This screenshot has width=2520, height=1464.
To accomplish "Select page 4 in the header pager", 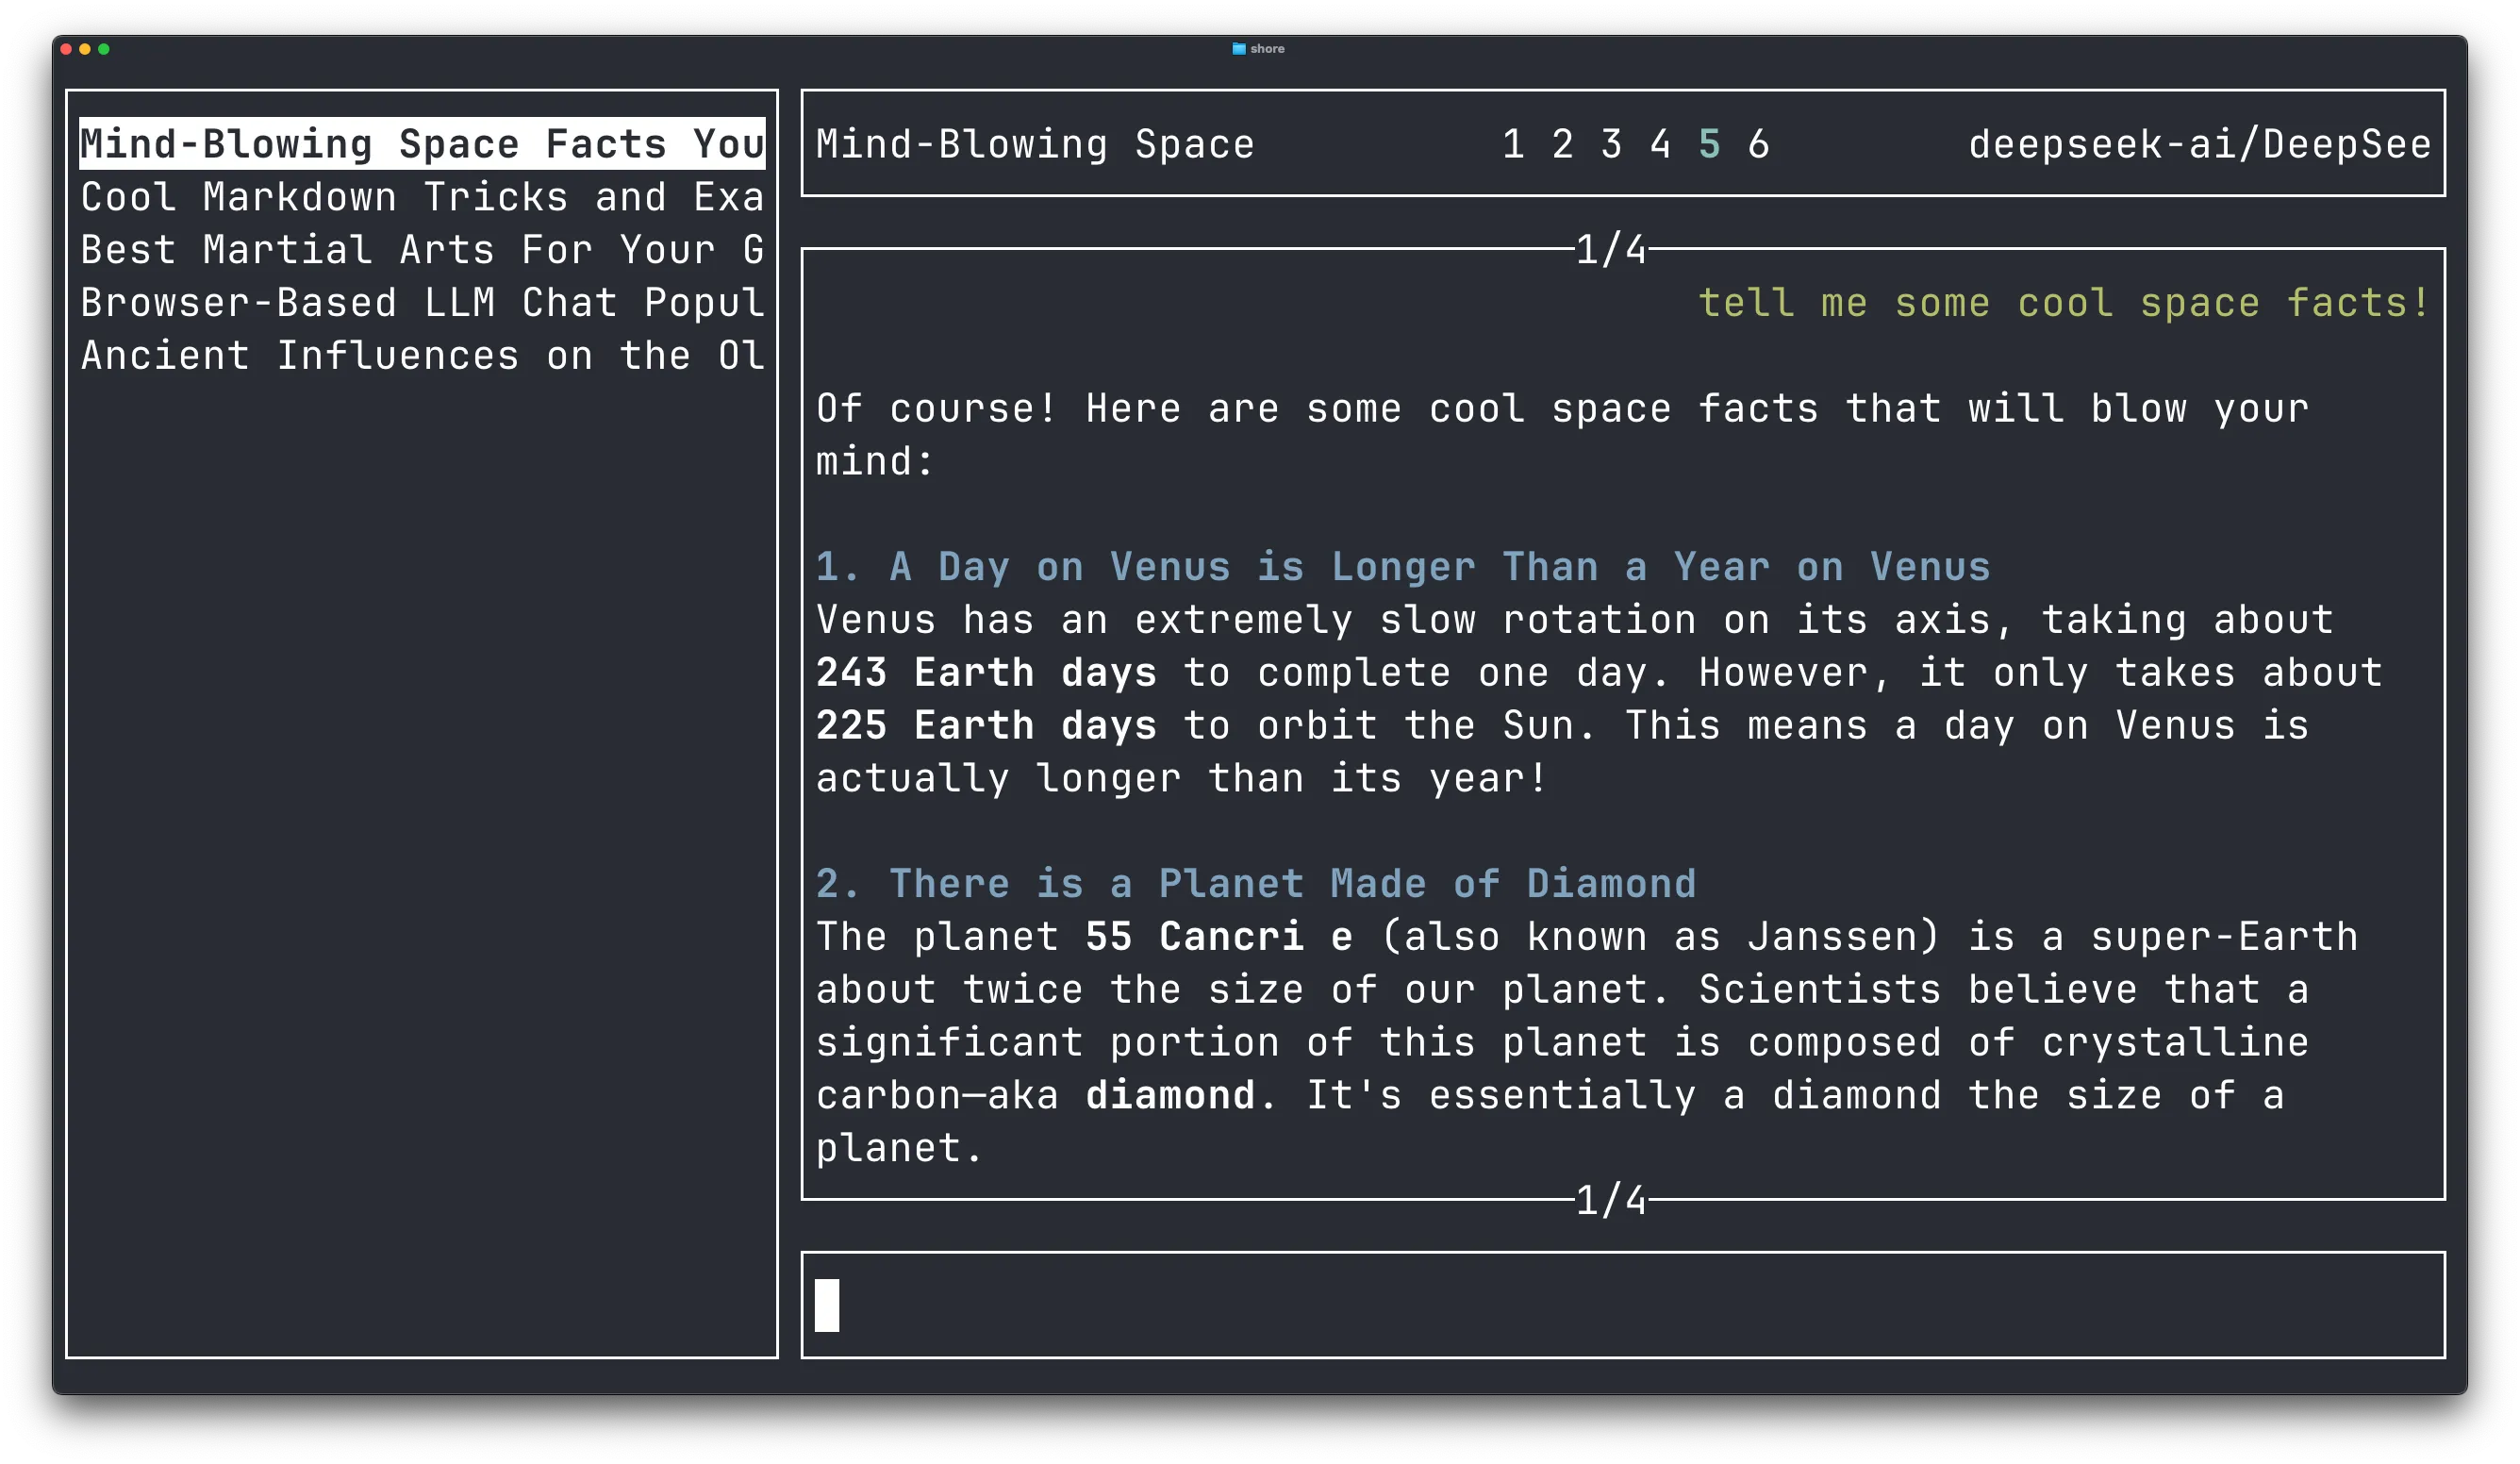I will [x=1661, y=144].
